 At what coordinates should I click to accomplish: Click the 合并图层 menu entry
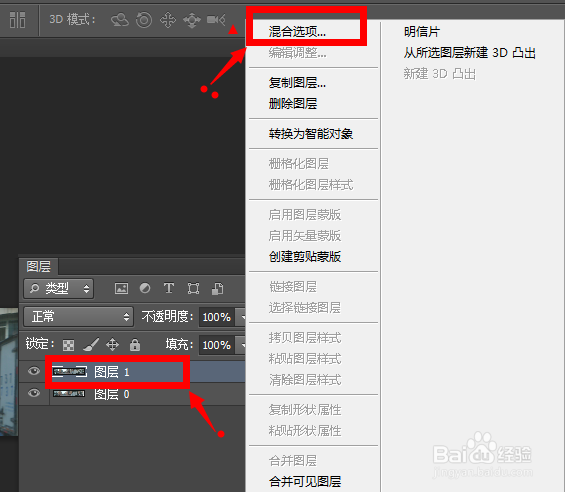tap(293, 461)
